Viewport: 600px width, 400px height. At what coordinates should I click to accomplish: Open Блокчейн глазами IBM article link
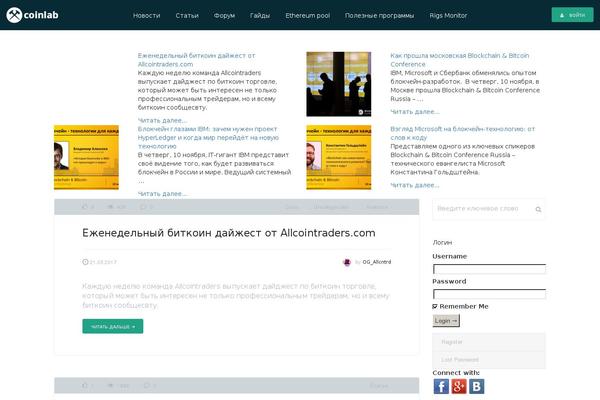[x=208, y=137]
